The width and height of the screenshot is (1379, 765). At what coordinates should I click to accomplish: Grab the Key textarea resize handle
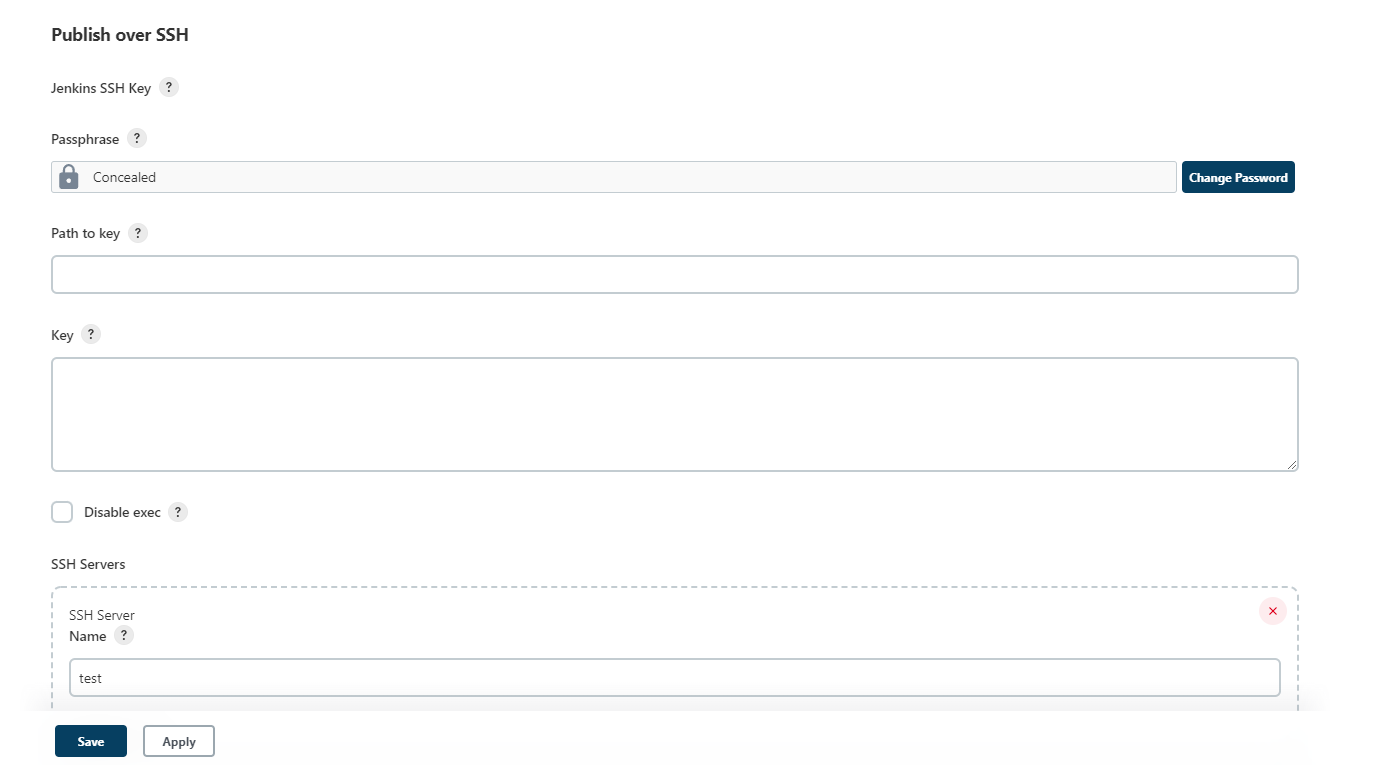(x=1292, y=465)
